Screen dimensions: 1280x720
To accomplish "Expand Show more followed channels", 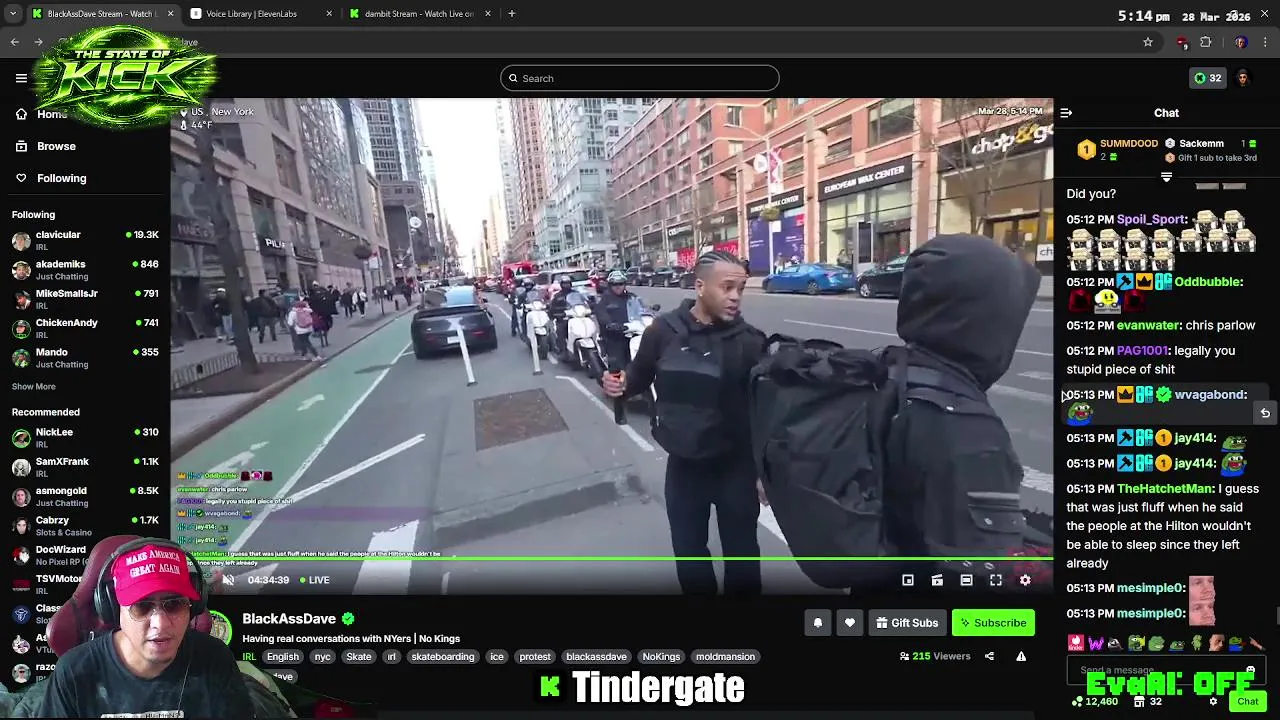I will [x=33, y=386].
